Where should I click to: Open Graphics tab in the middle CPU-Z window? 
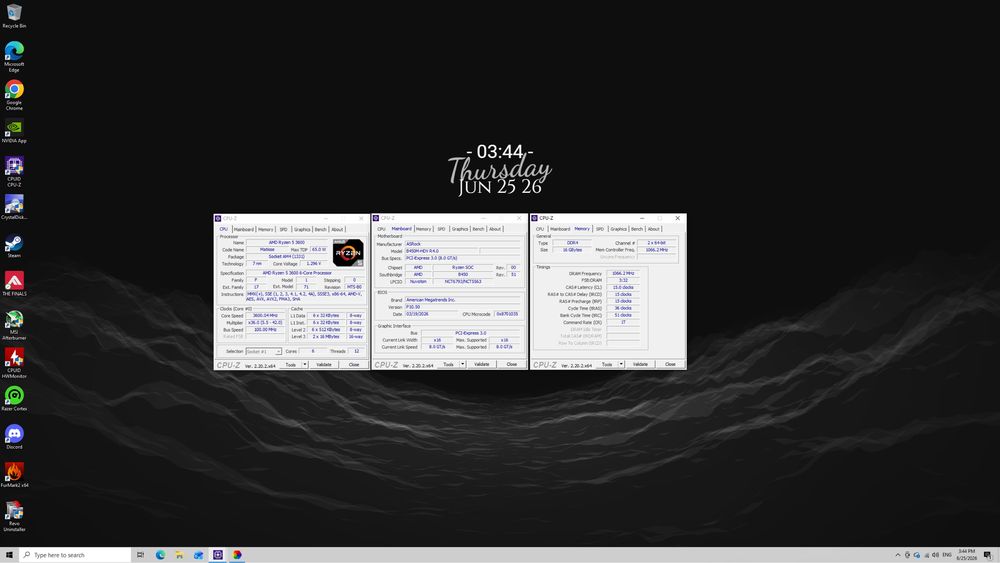click(x=460, y=228)
